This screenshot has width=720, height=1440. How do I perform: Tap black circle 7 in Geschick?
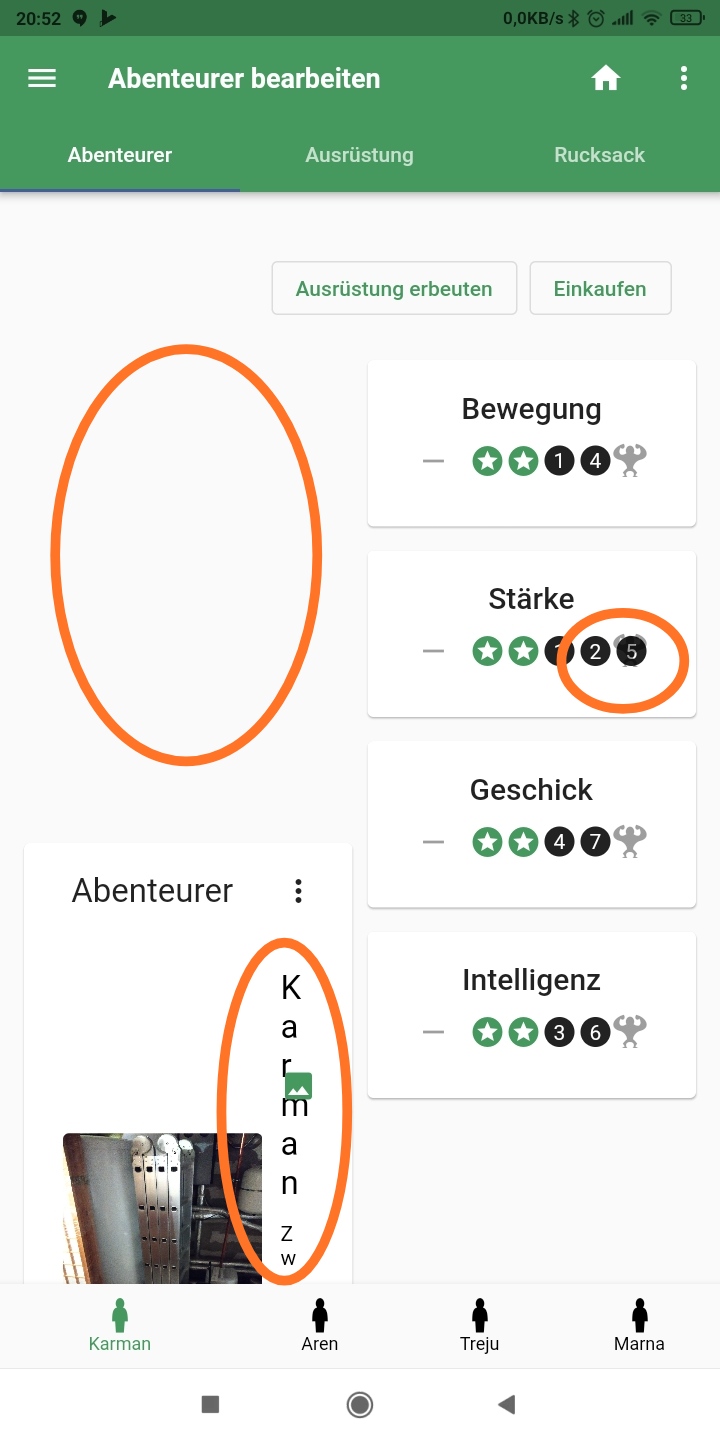(595, 842)
